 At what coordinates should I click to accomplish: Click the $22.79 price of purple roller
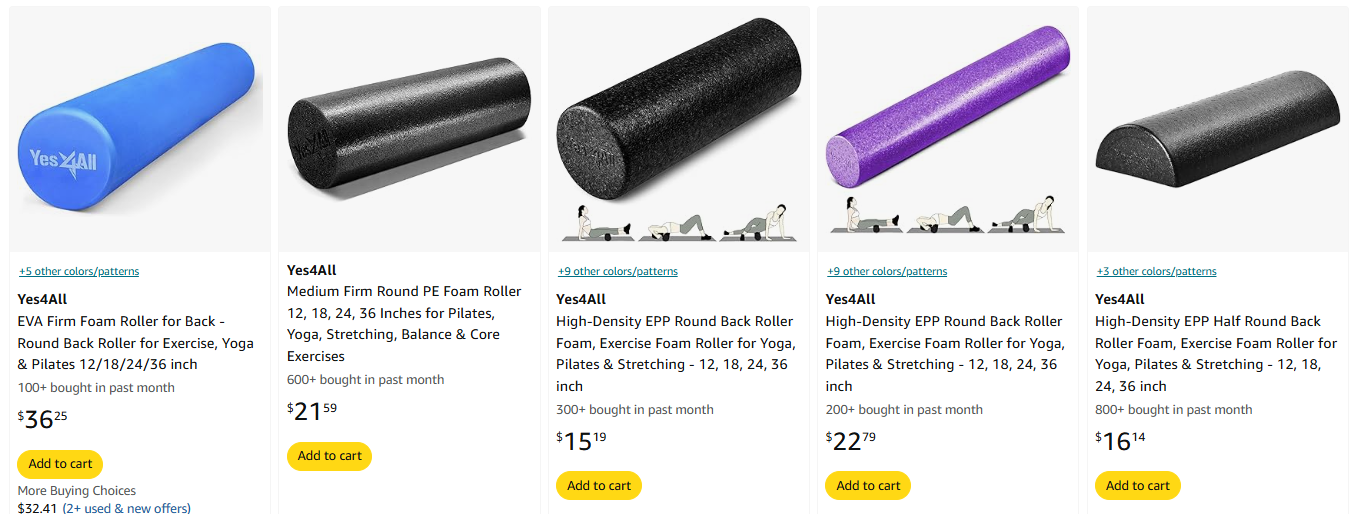tap(851, 441)
